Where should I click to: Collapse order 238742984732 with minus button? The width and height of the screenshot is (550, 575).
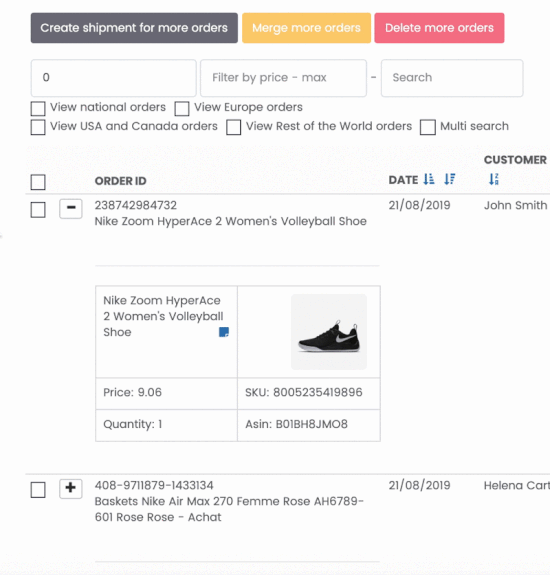[71, 209]
